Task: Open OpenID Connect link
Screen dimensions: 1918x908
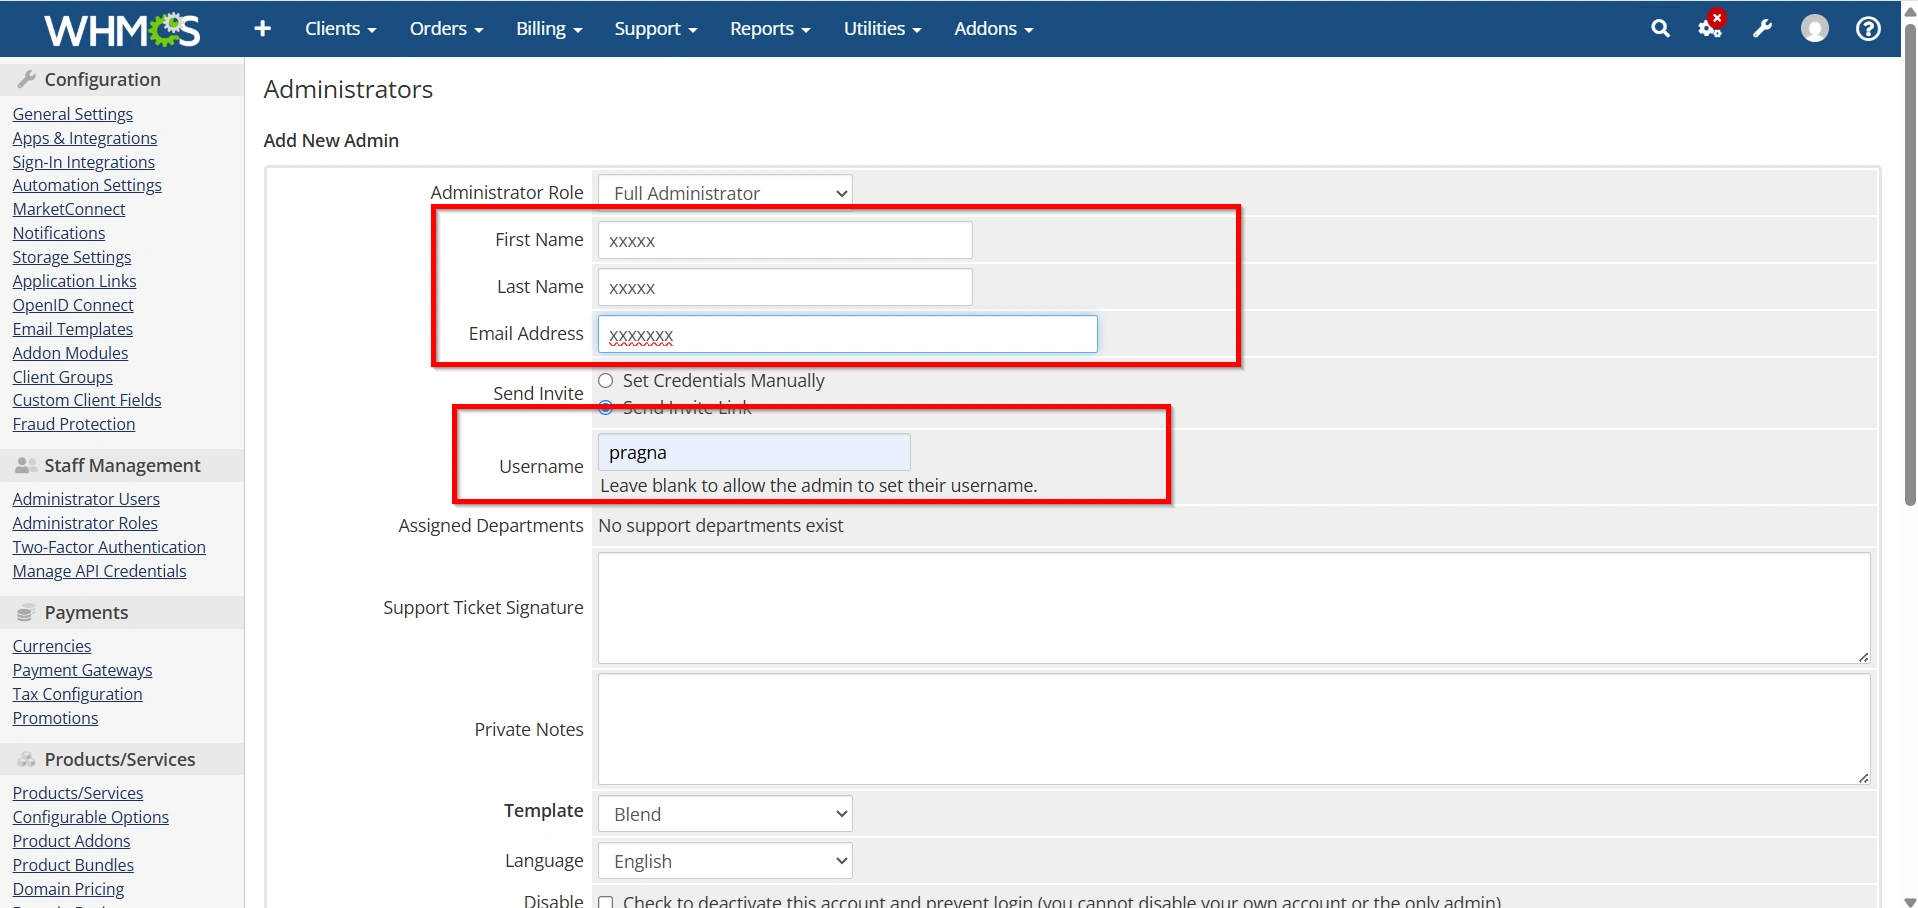Action: tap(73, 305)
